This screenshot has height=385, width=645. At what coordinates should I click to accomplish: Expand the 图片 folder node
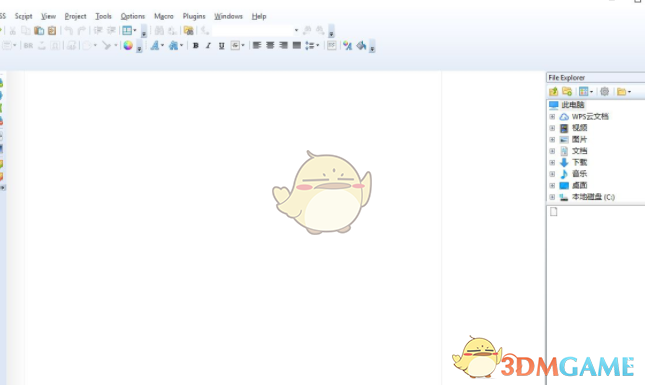pos(552,140)
